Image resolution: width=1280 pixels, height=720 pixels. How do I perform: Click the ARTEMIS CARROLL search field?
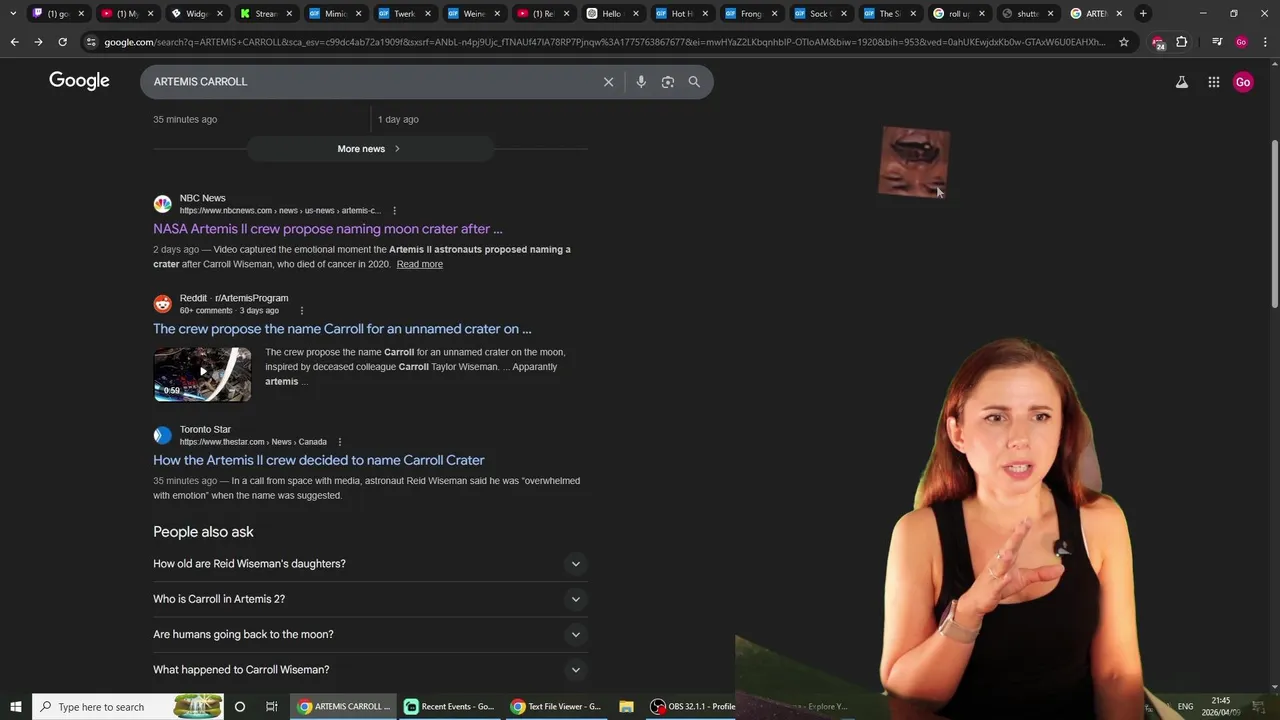pyautogui.click(x=370, y=82)
